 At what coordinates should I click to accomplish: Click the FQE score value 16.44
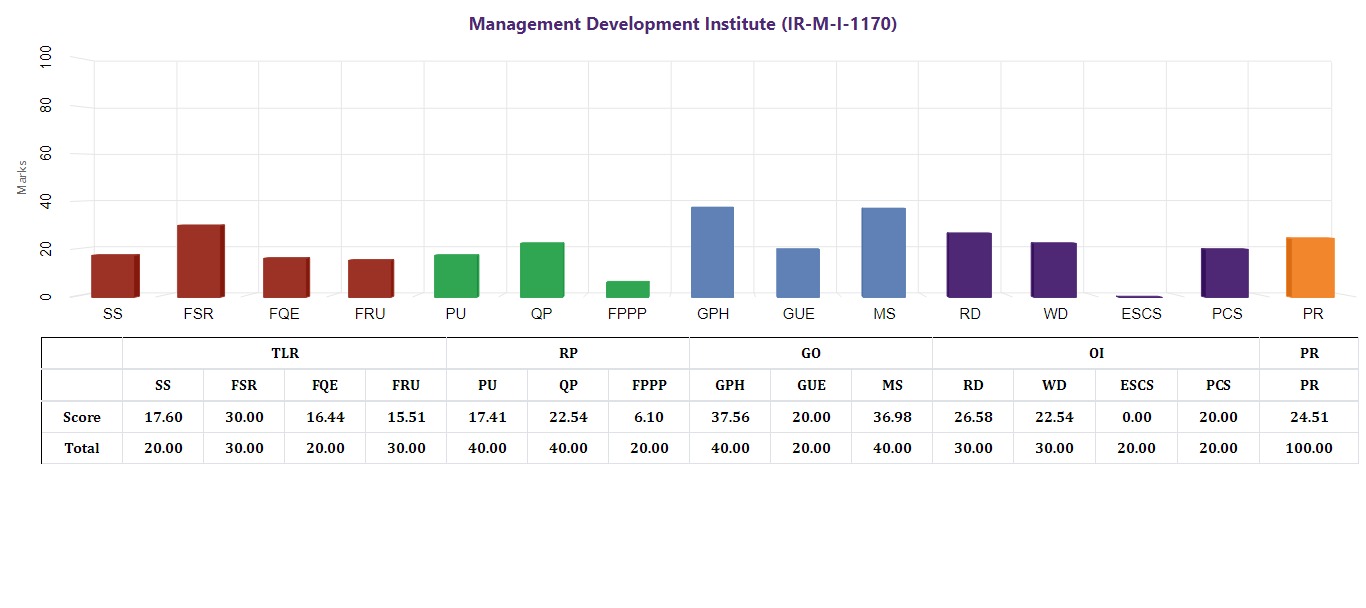pyautogui.click(x=325, y=417)
